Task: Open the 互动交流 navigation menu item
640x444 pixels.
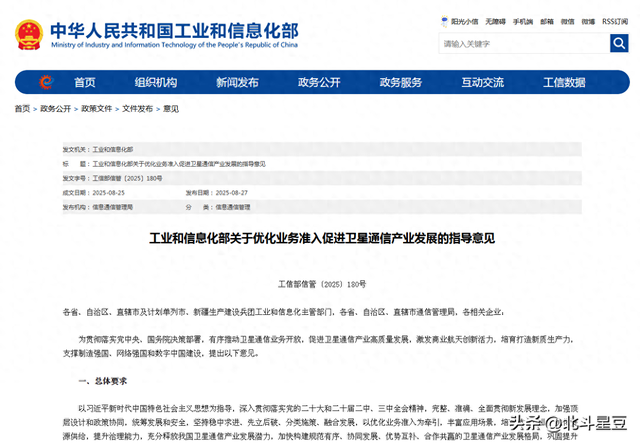Action: point(482,82)
